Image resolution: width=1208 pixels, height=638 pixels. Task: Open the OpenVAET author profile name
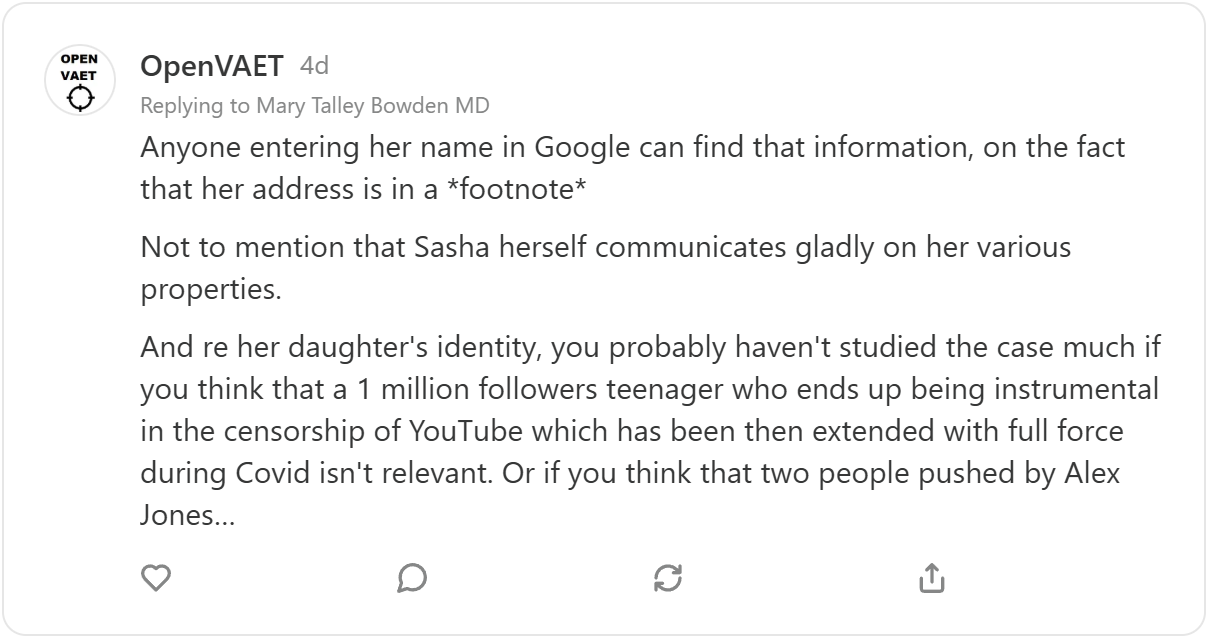pyautogui.click(x=212, y=67)
